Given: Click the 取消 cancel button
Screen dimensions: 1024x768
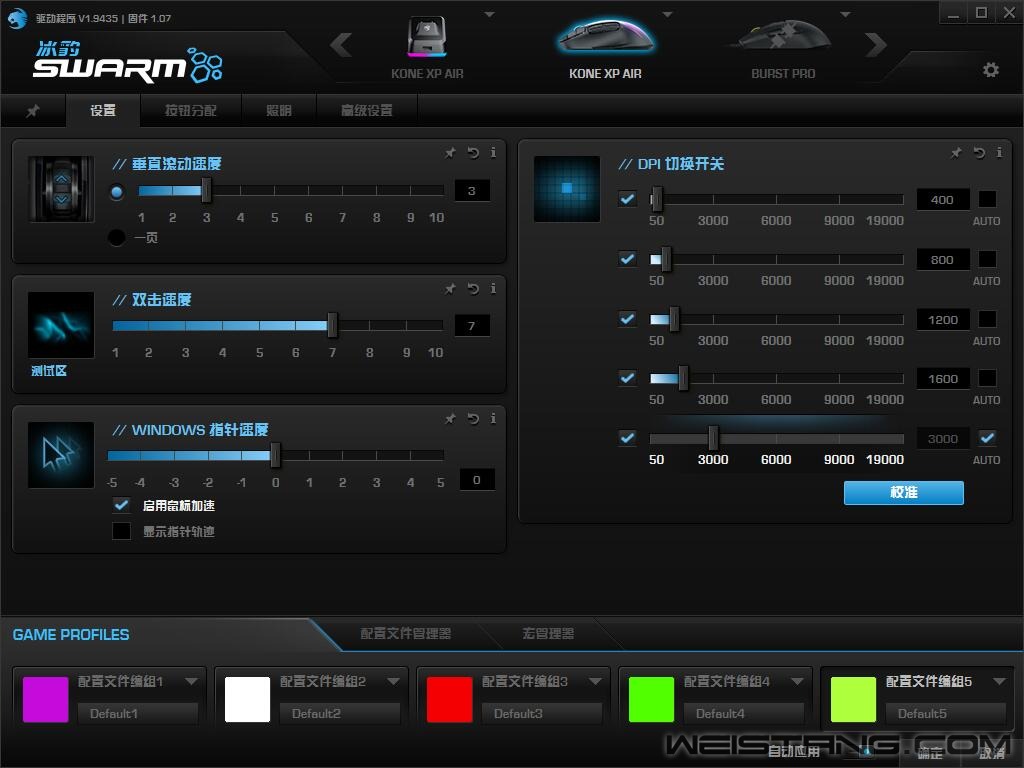Looking at the screenshot, I should pos(992,753).
